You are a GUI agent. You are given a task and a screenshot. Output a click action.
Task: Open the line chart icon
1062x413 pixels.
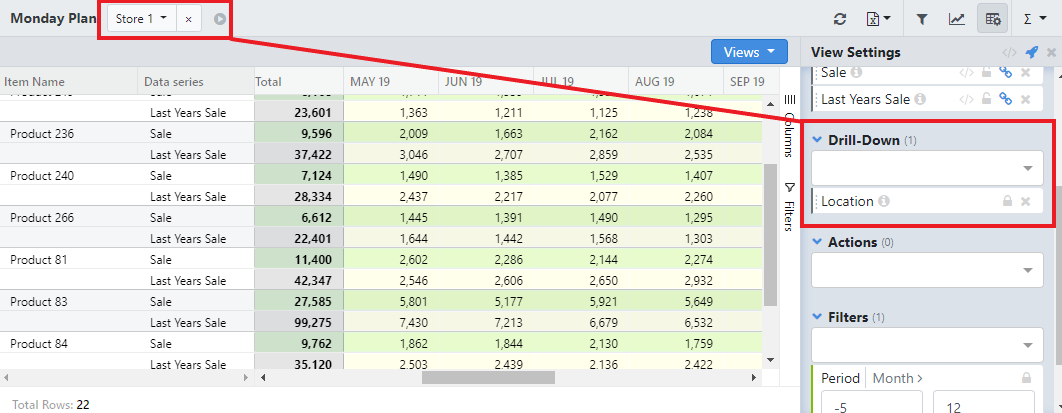[957, 19]
